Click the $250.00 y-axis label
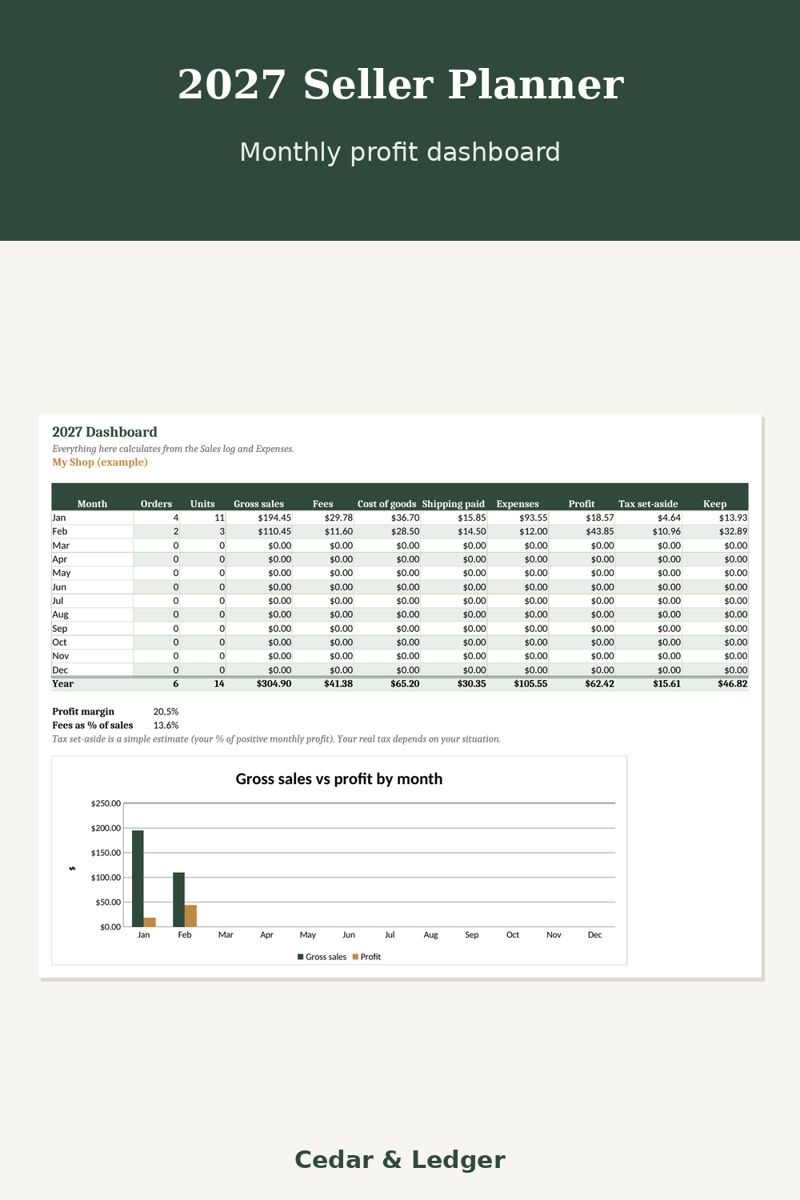Screen dimensions: 800x1200 [105, 803]
